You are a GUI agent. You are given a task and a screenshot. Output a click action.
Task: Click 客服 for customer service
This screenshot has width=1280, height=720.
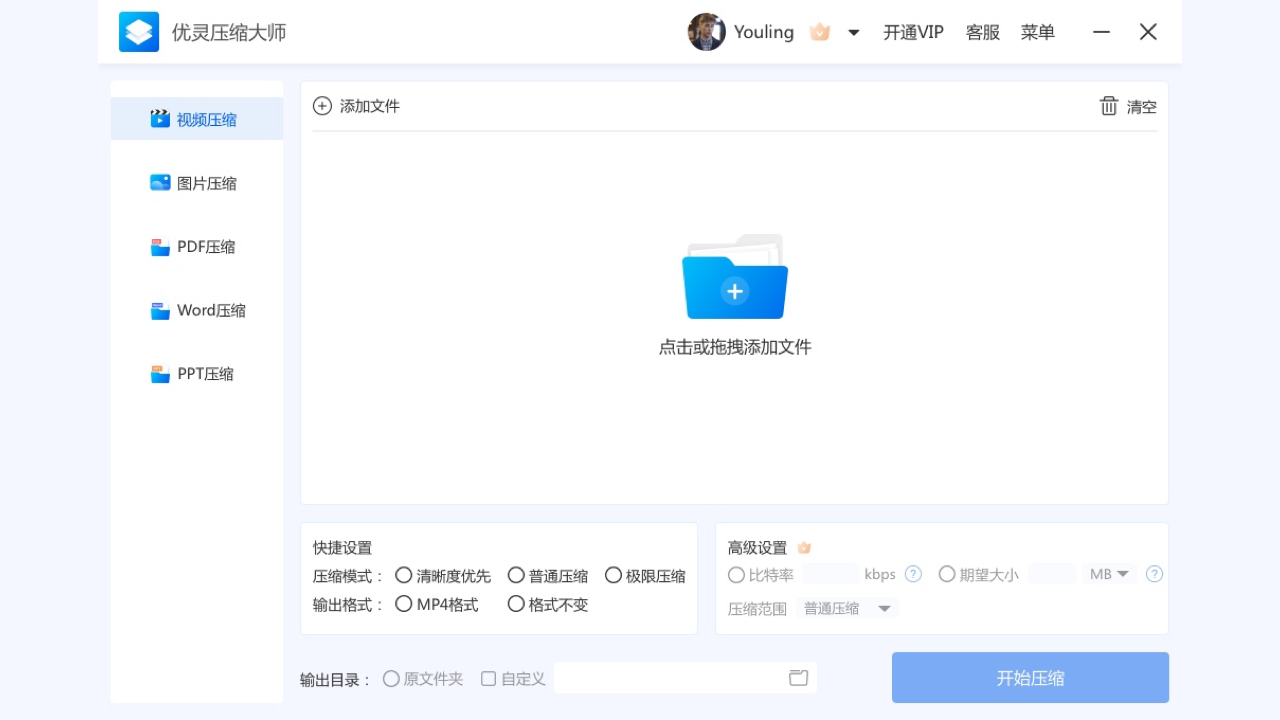[x=983, y=32]
